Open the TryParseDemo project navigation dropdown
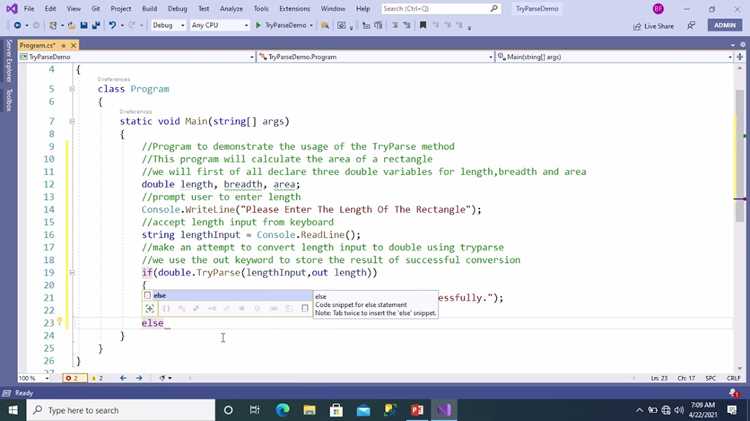 [x=137, y=57]
